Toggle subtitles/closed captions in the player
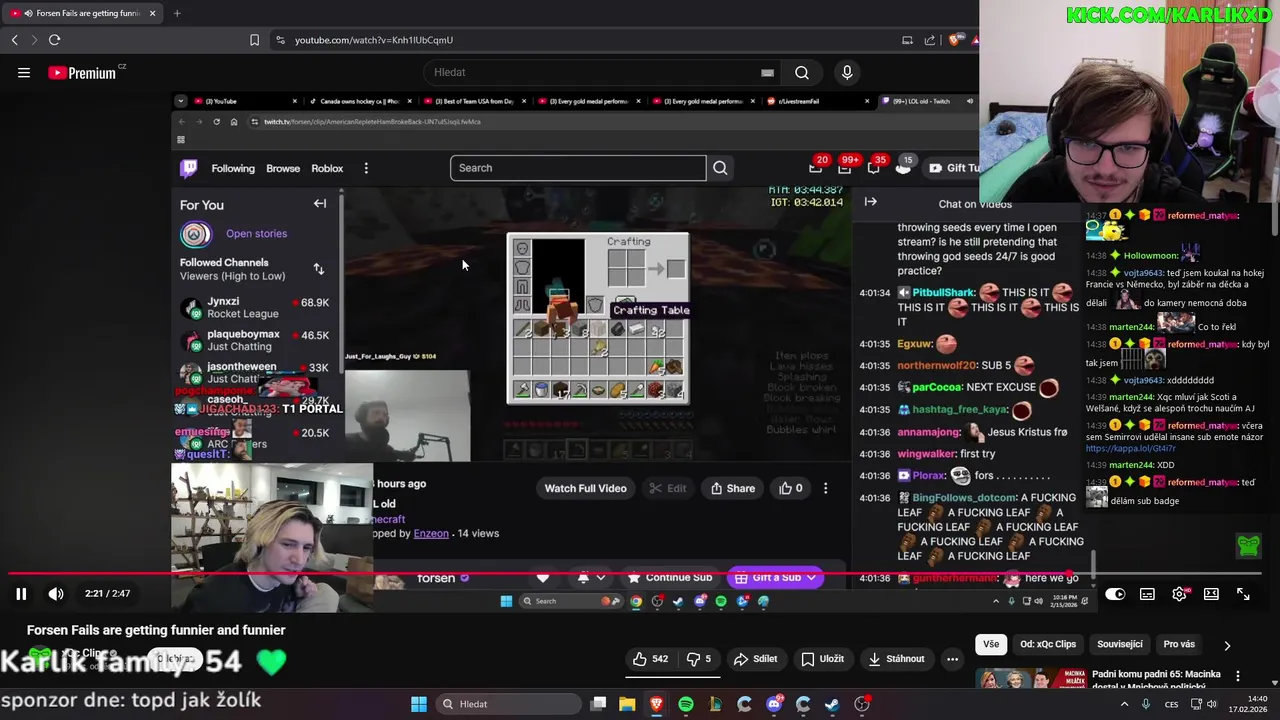 coord(1147,594)
